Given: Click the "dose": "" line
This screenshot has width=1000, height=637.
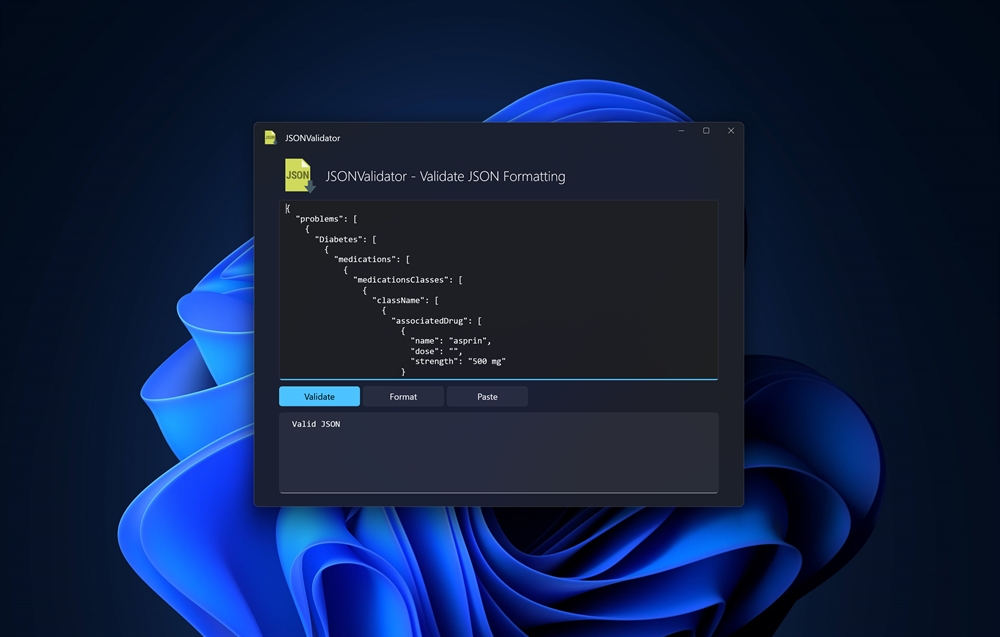Looking at the screenshot, I should (436, 351).
